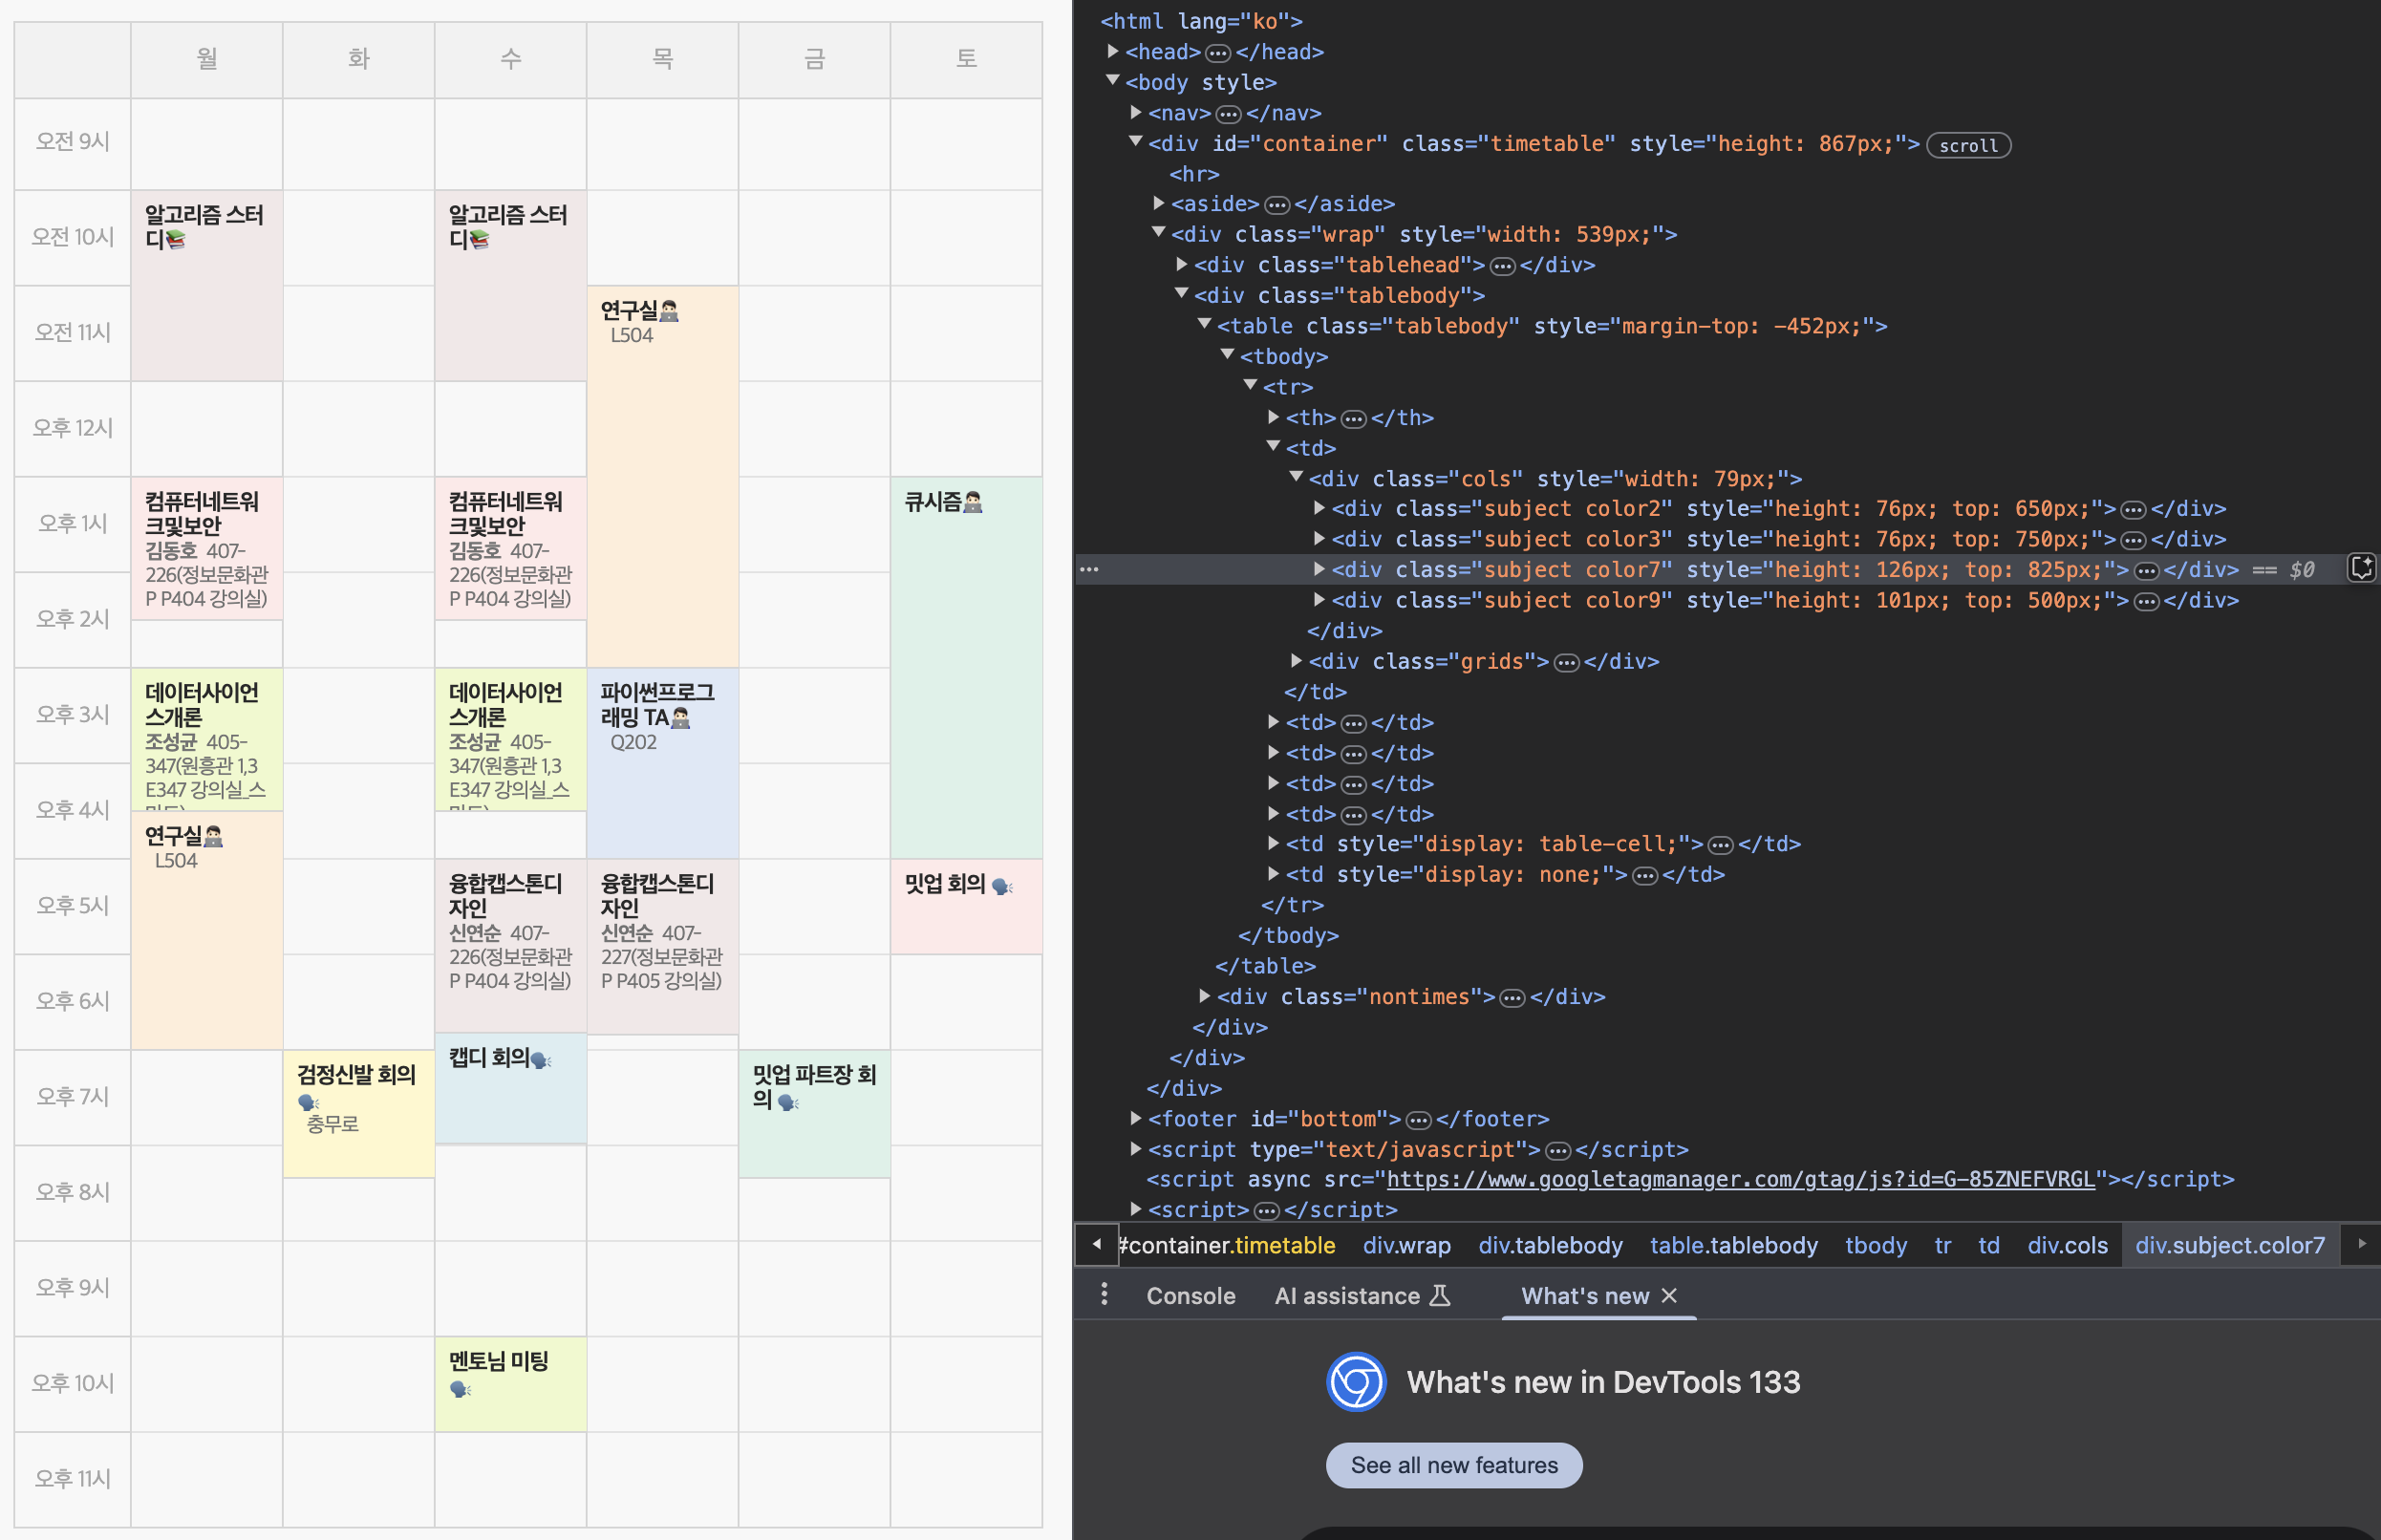Switch to the Console drawer tab
This screenshot has height=1540, width=2381.
[x=1190, y=1296]
